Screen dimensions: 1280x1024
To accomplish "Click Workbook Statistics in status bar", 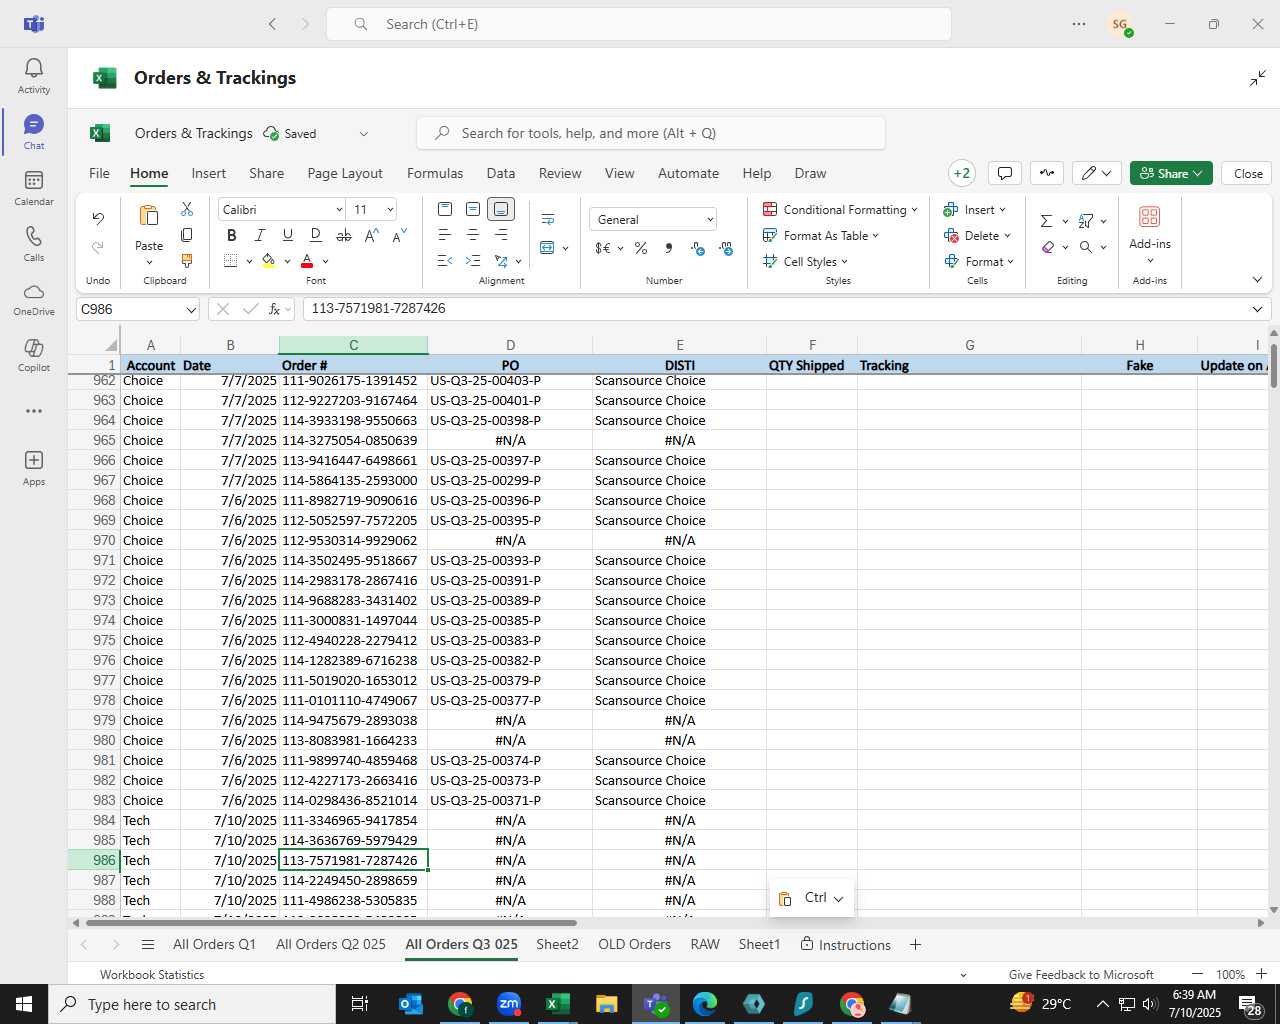I will click(x=152, y=975).
